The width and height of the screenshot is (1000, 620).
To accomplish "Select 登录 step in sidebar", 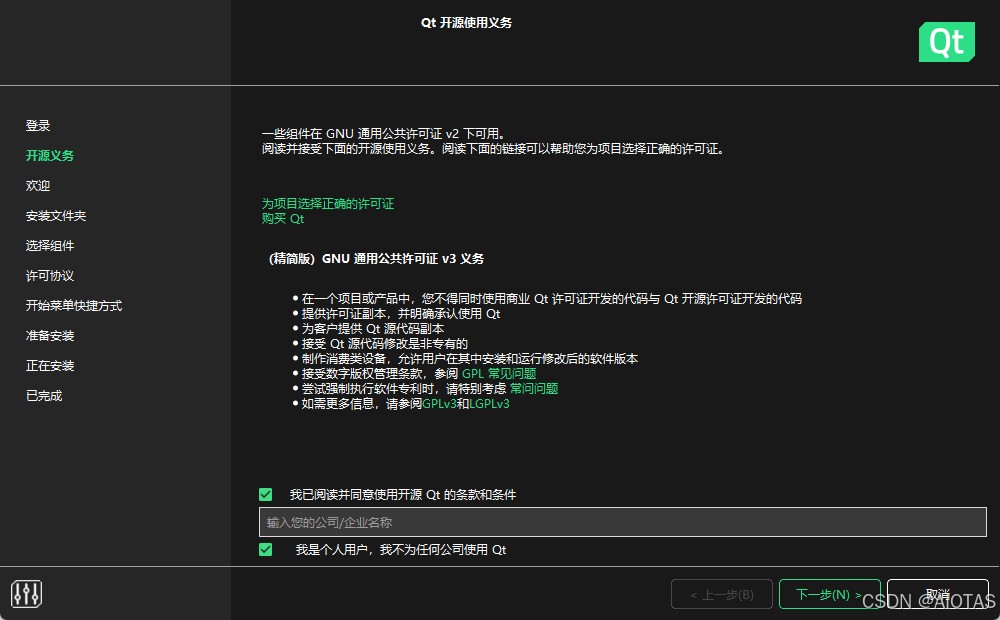I will (x=38, y=126).
